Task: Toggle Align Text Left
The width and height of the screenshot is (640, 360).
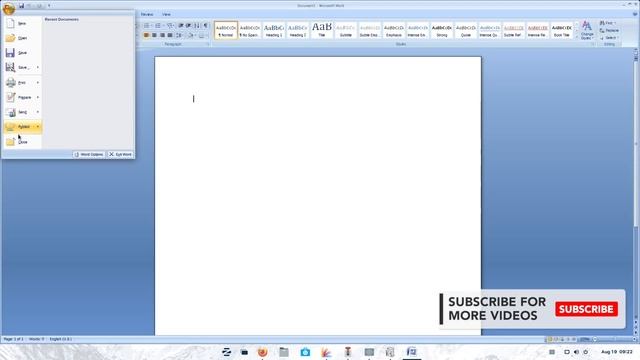Action: tap(146, 36)
